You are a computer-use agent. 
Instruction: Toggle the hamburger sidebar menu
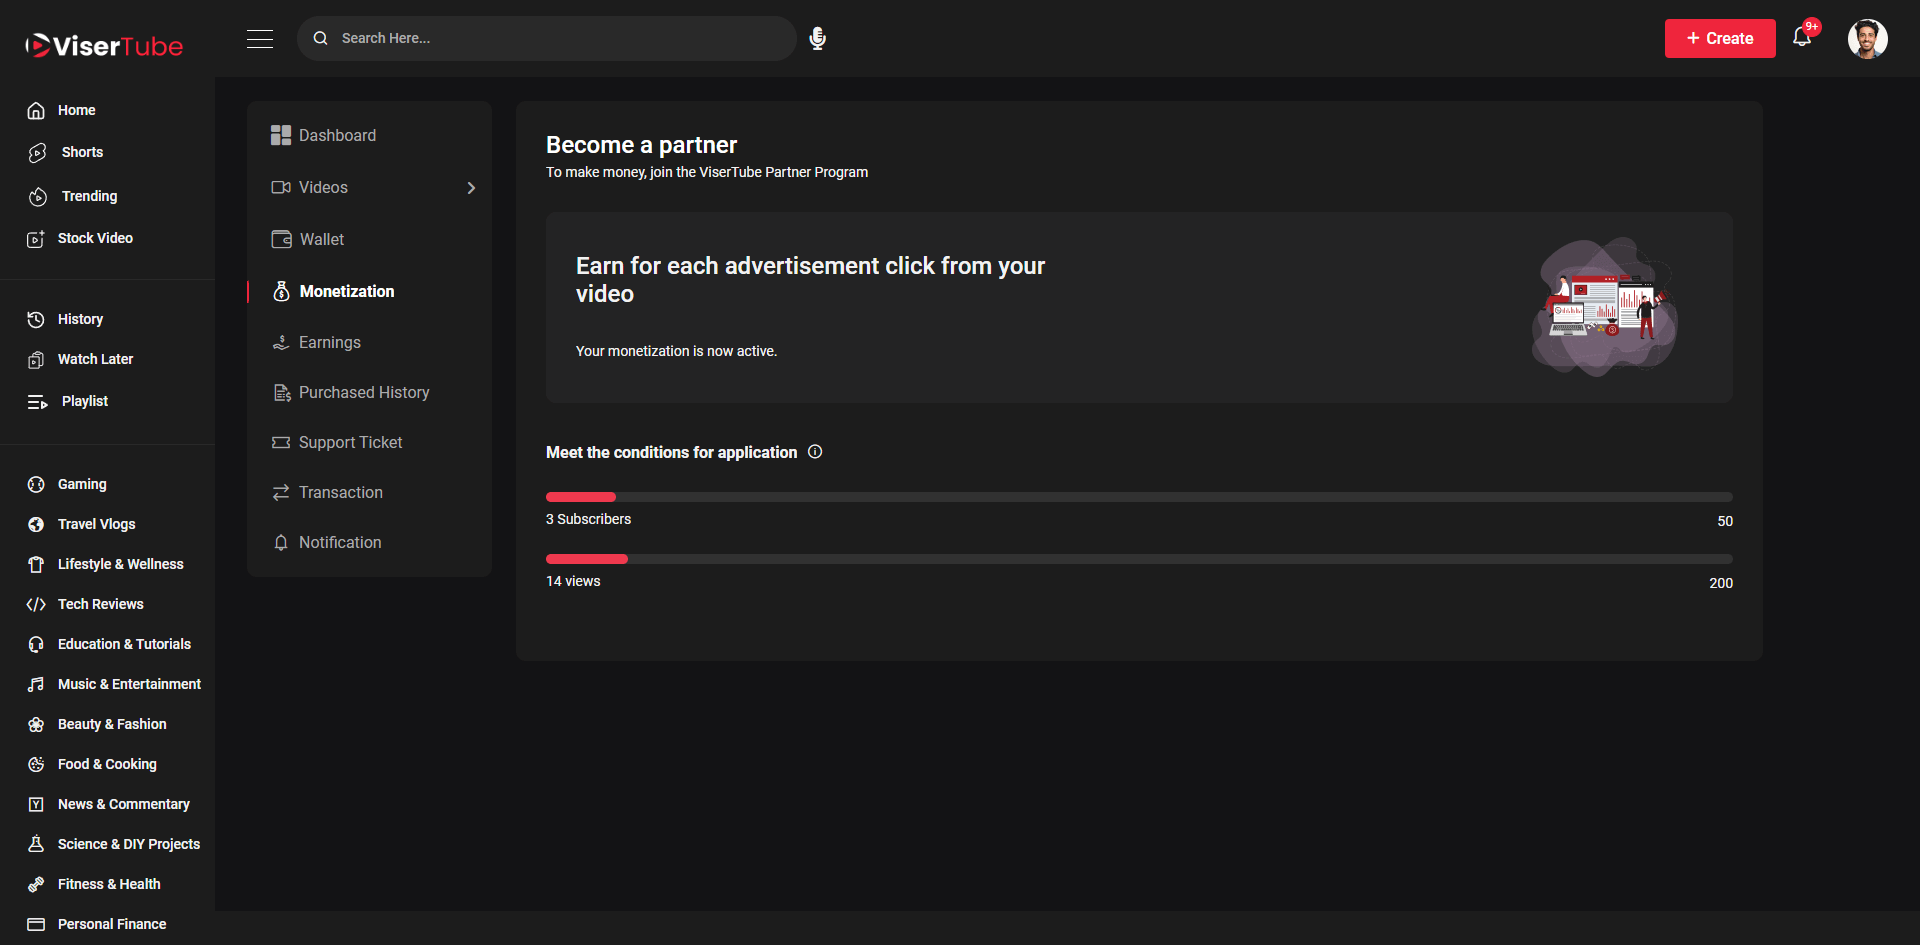(x=260, y=39)
